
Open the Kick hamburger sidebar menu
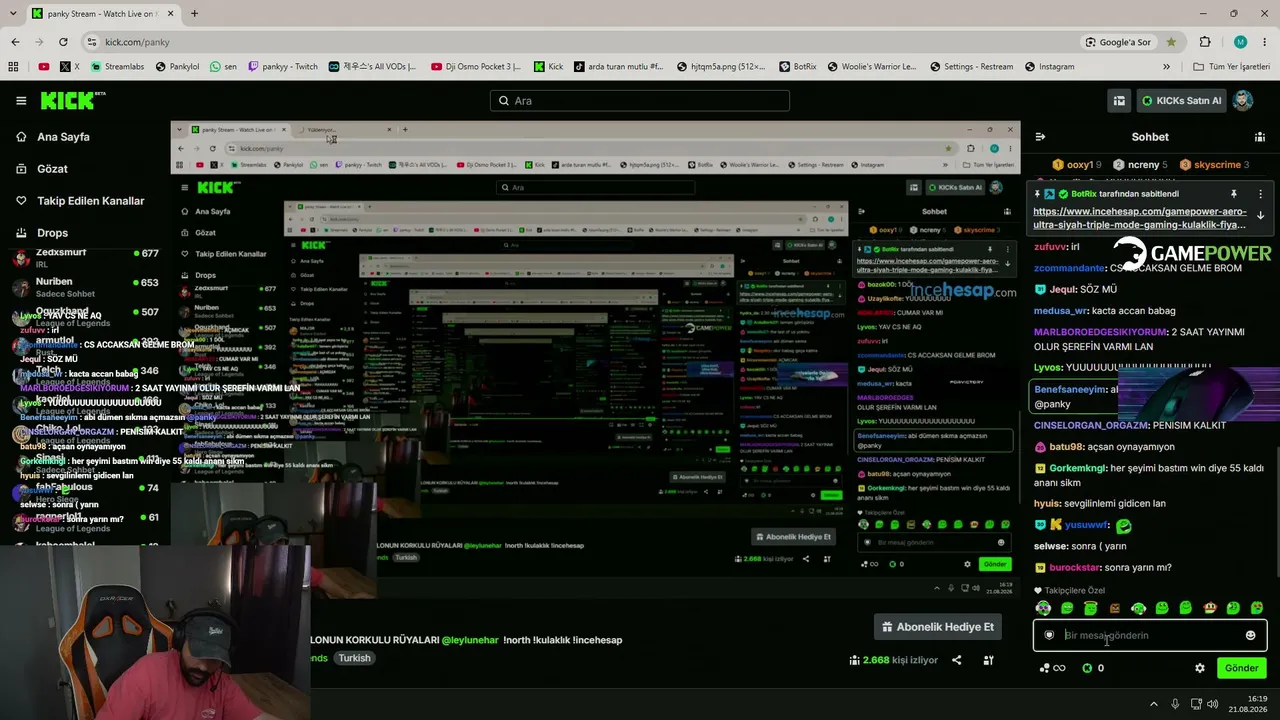[21, 101]
